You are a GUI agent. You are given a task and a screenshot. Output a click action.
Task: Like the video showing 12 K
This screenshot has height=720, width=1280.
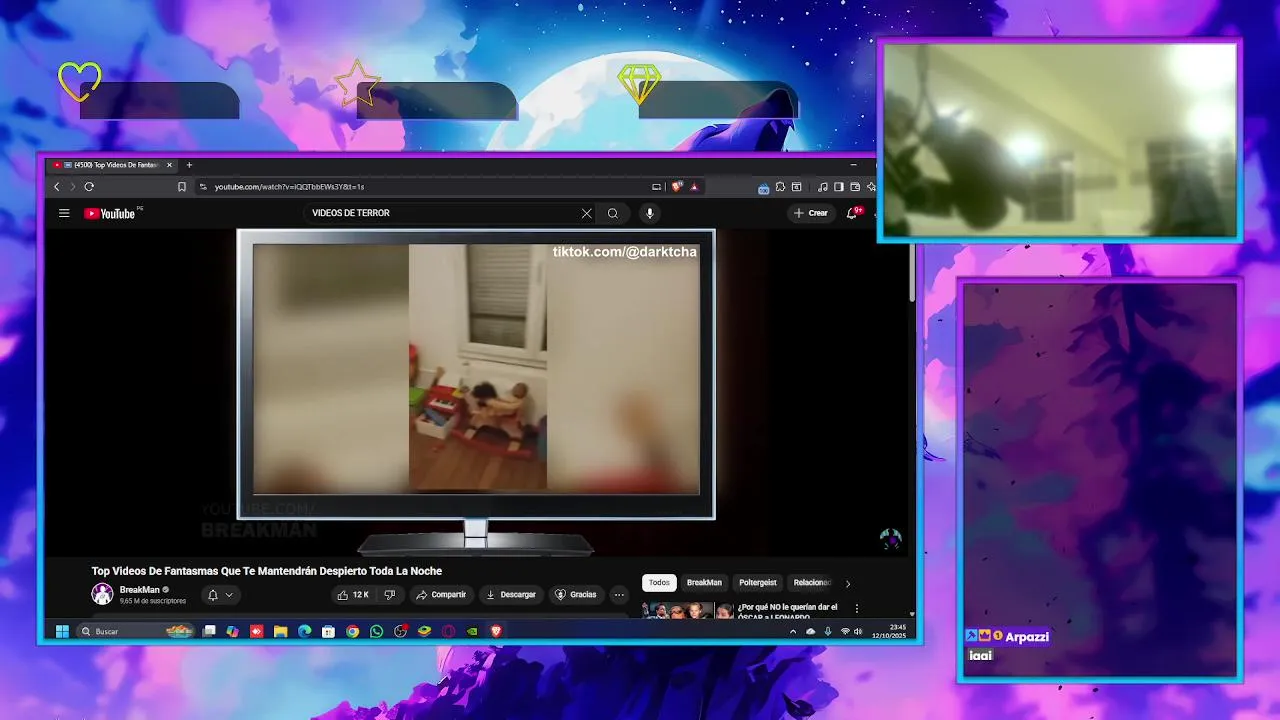click(353, 595)
